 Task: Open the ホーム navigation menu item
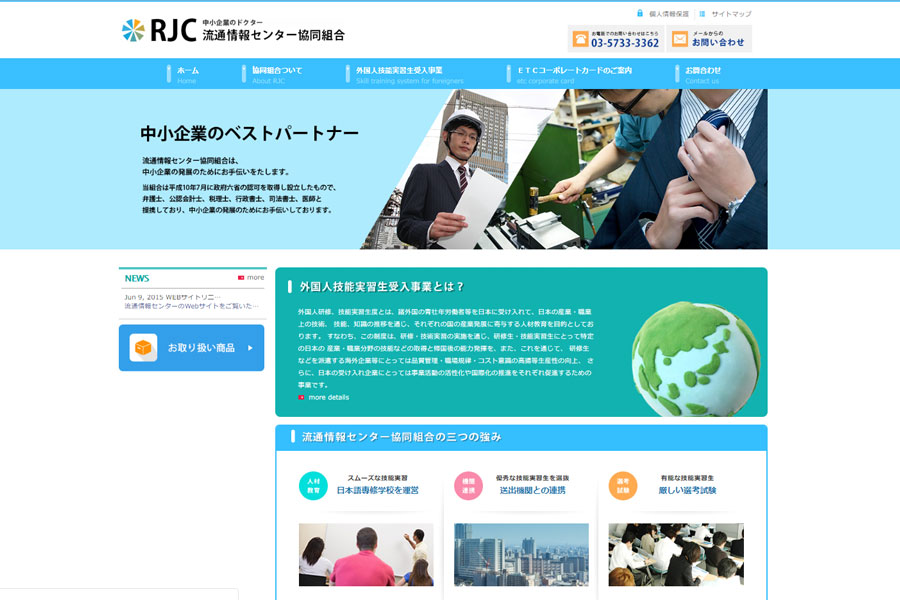pyautogui.click(x=187, y=74)
